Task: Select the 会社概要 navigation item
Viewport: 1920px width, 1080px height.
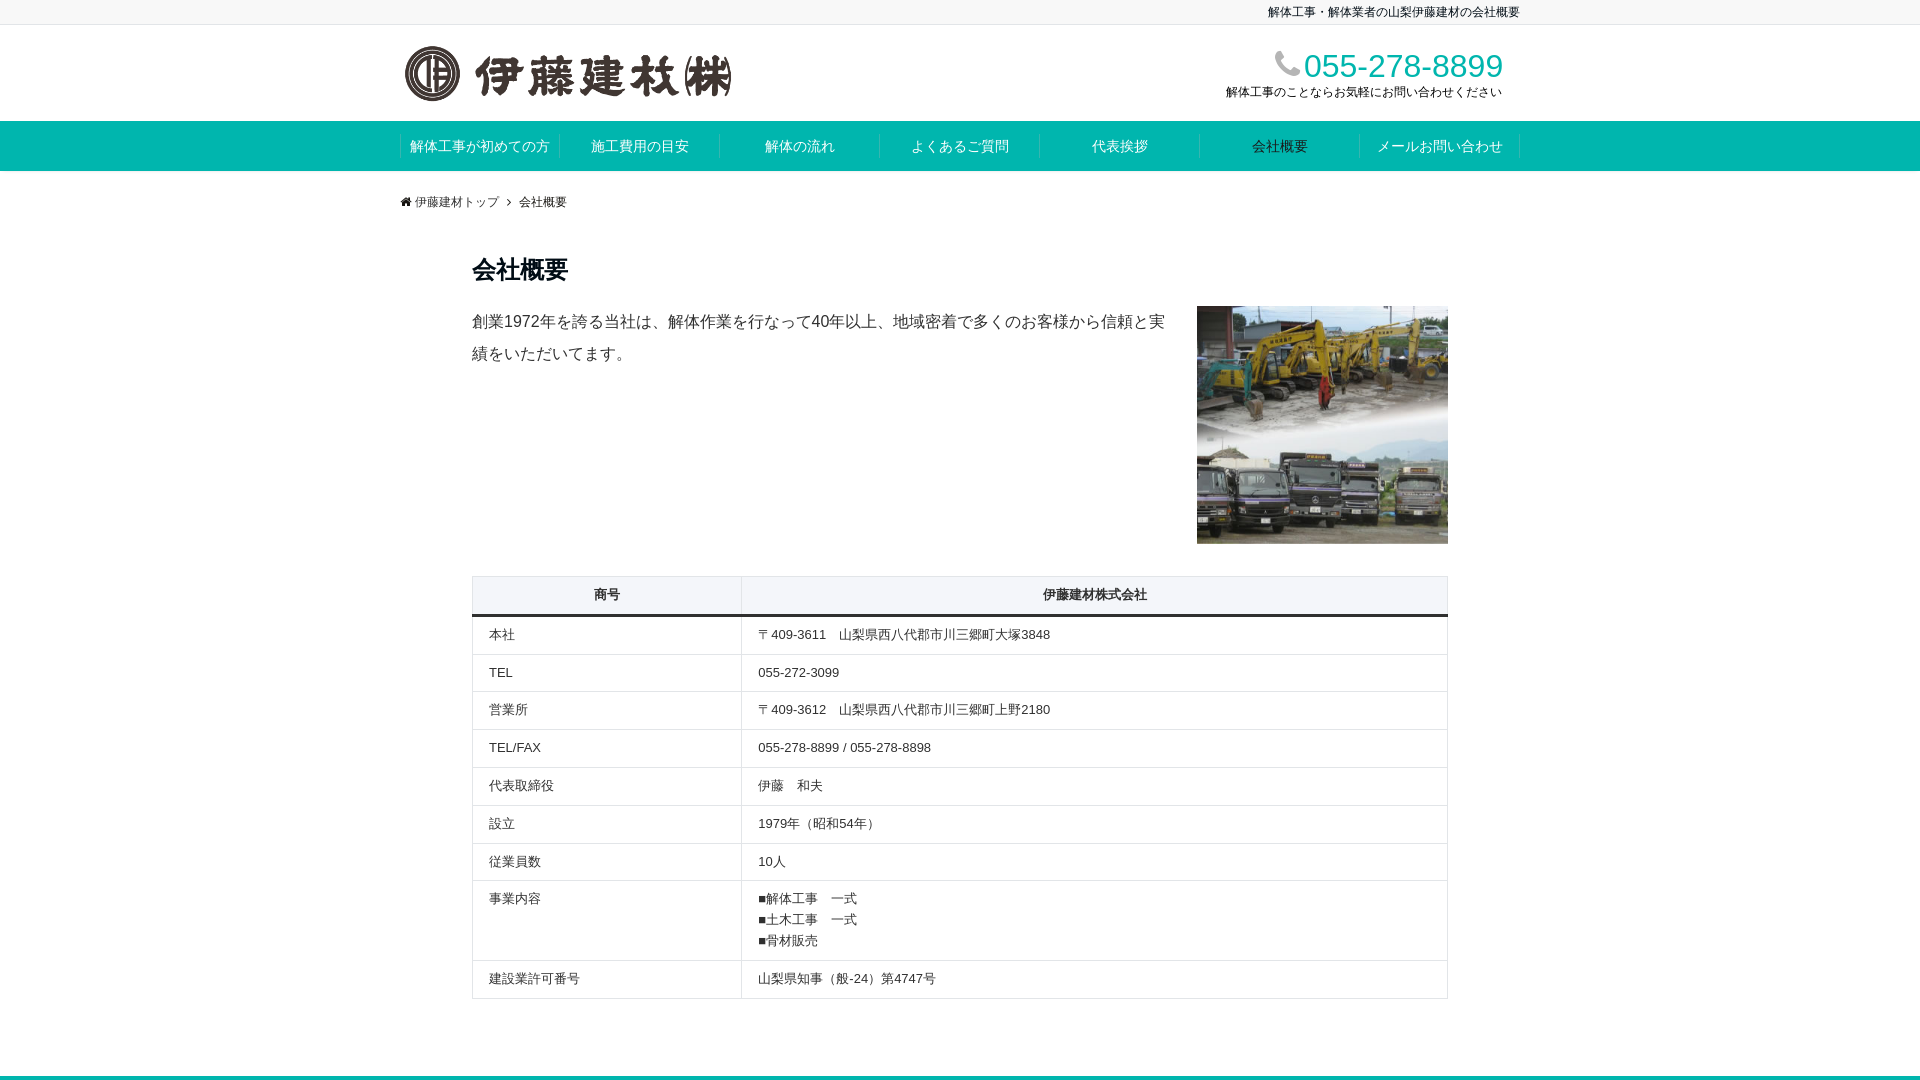Action: click(1279, 146)
